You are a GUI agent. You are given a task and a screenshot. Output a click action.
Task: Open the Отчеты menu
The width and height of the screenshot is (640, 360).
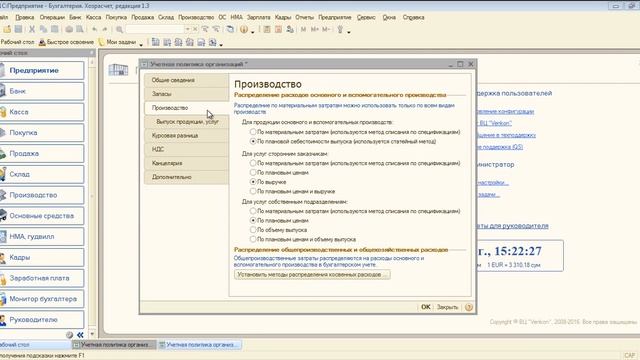click(x=304, y=17)
